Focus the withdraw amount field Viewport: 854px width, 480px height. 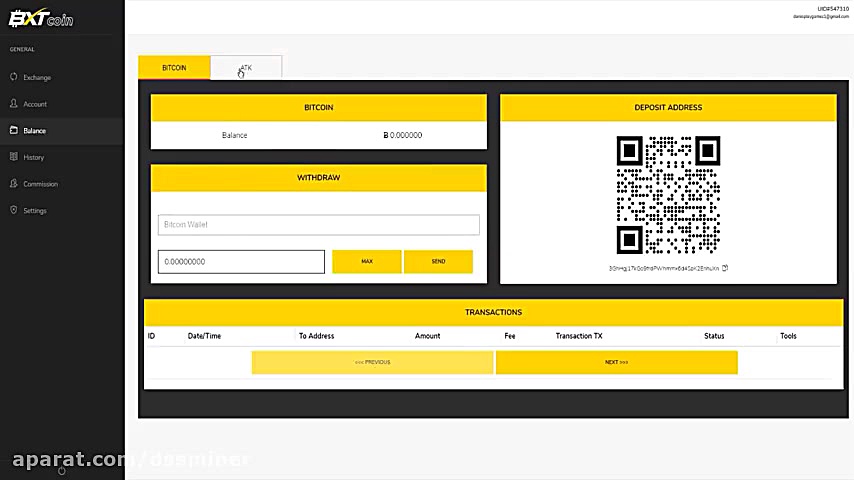241,262
